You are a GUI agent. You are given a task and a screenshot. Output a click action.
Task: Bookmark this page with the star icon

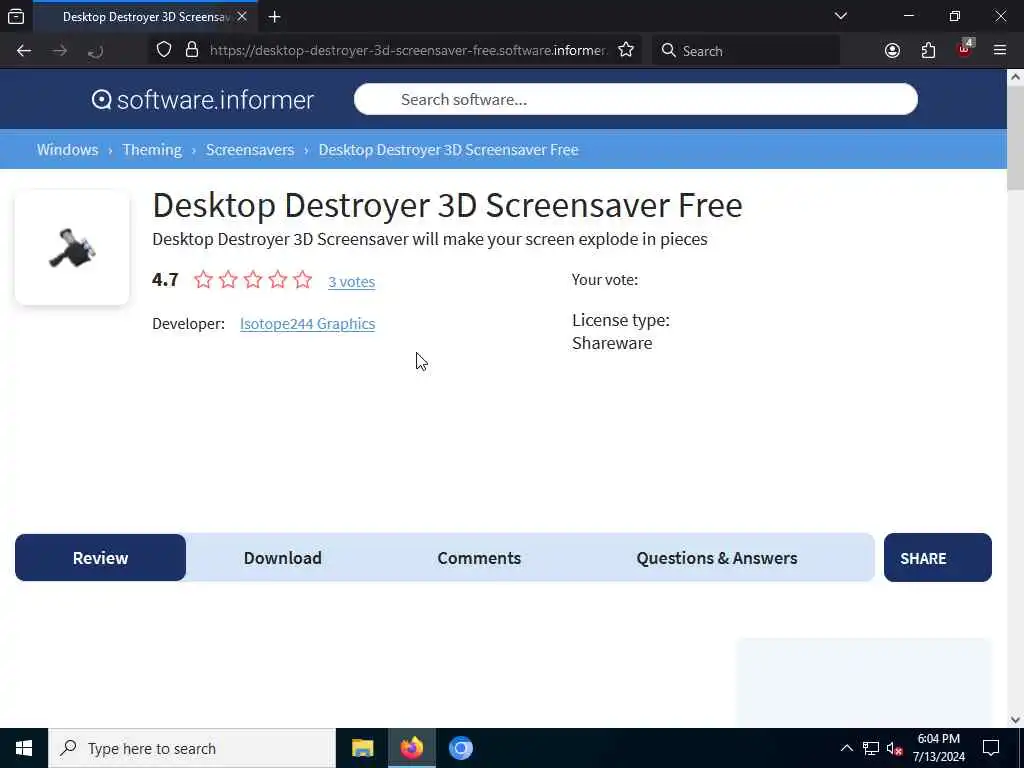[626, 50]
